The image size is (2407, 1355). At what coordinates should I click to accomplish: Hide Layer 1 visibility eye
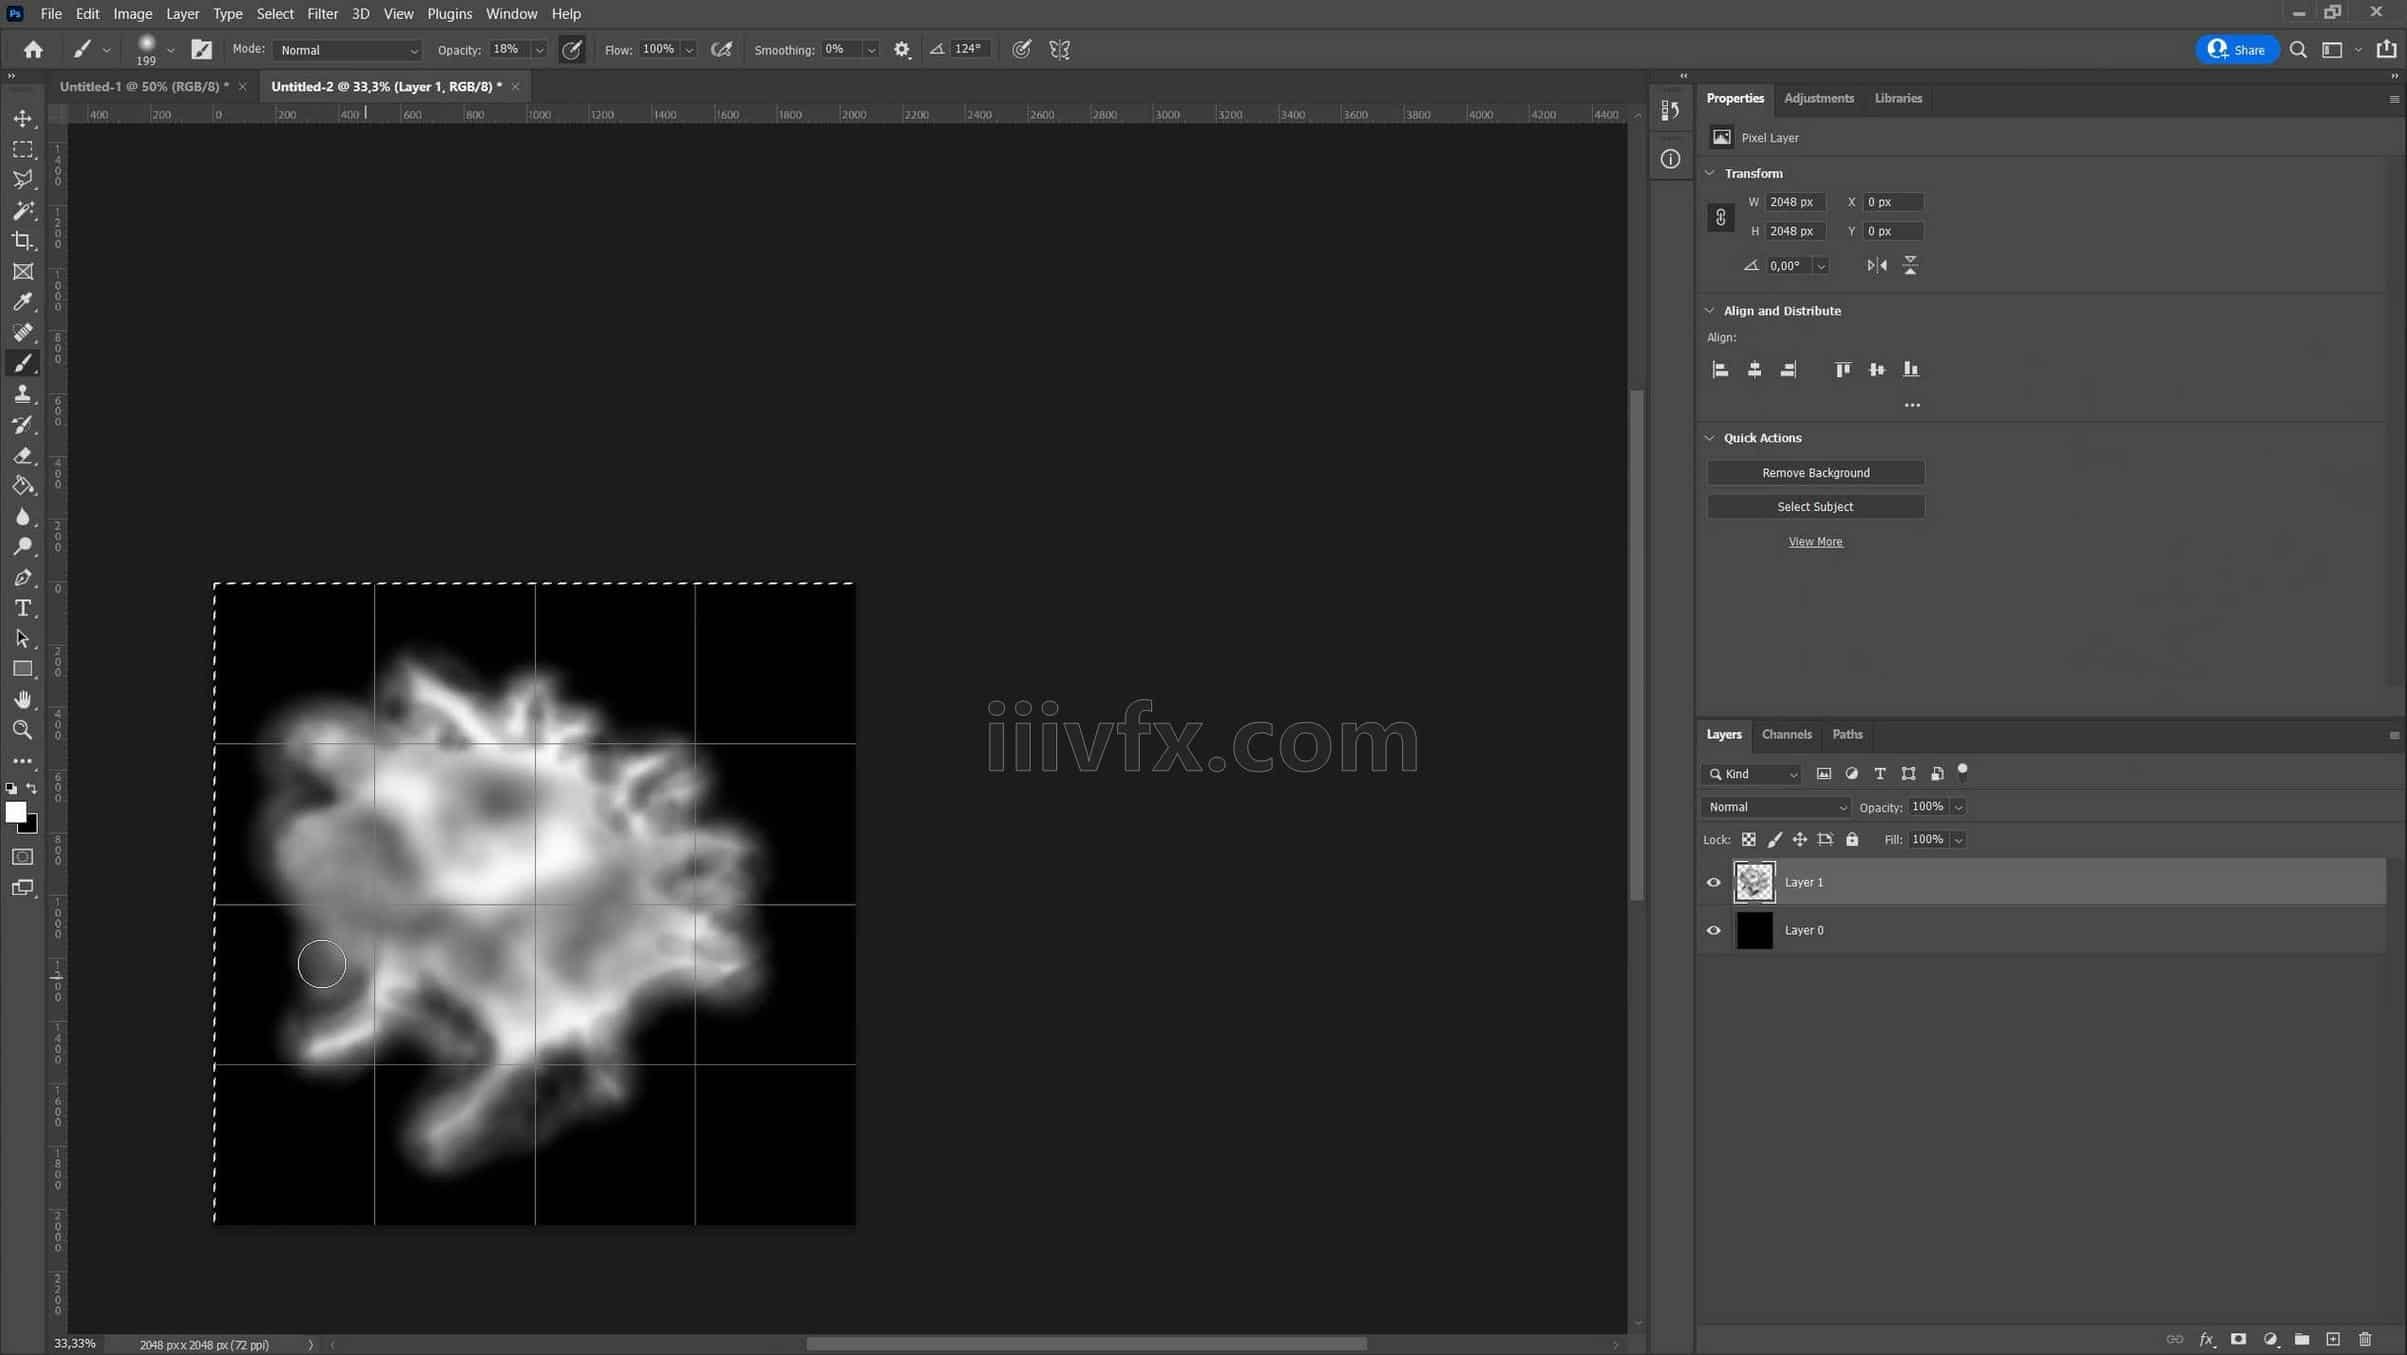pos(1714,882)
